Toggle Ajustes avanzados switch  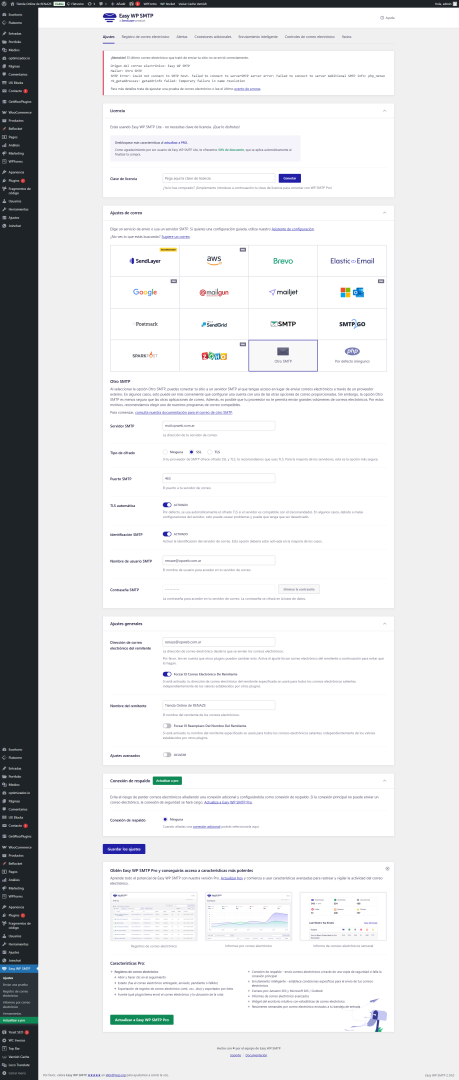coord(167,754)
